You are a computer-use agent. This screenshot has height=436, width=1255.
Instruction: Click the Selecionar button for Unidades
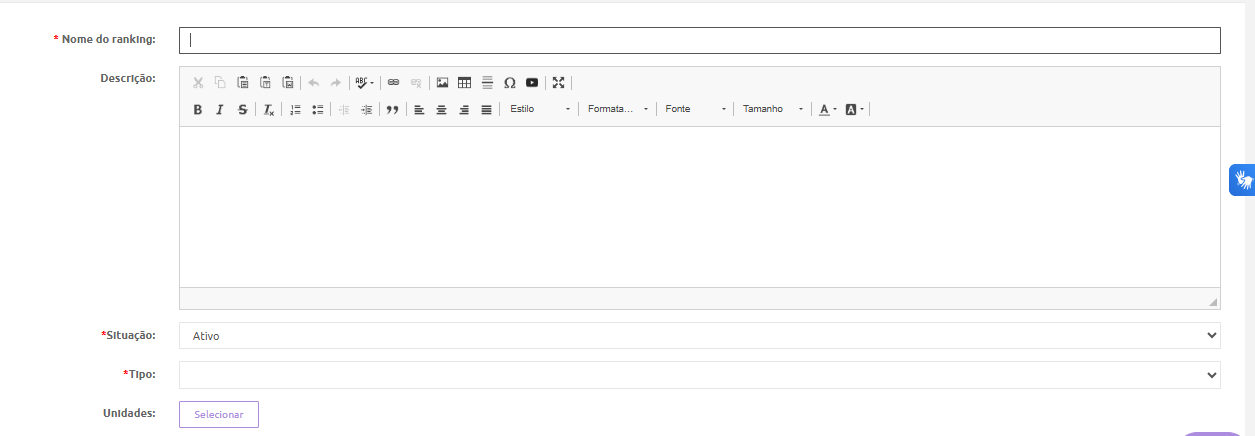[x=219, y=414]
